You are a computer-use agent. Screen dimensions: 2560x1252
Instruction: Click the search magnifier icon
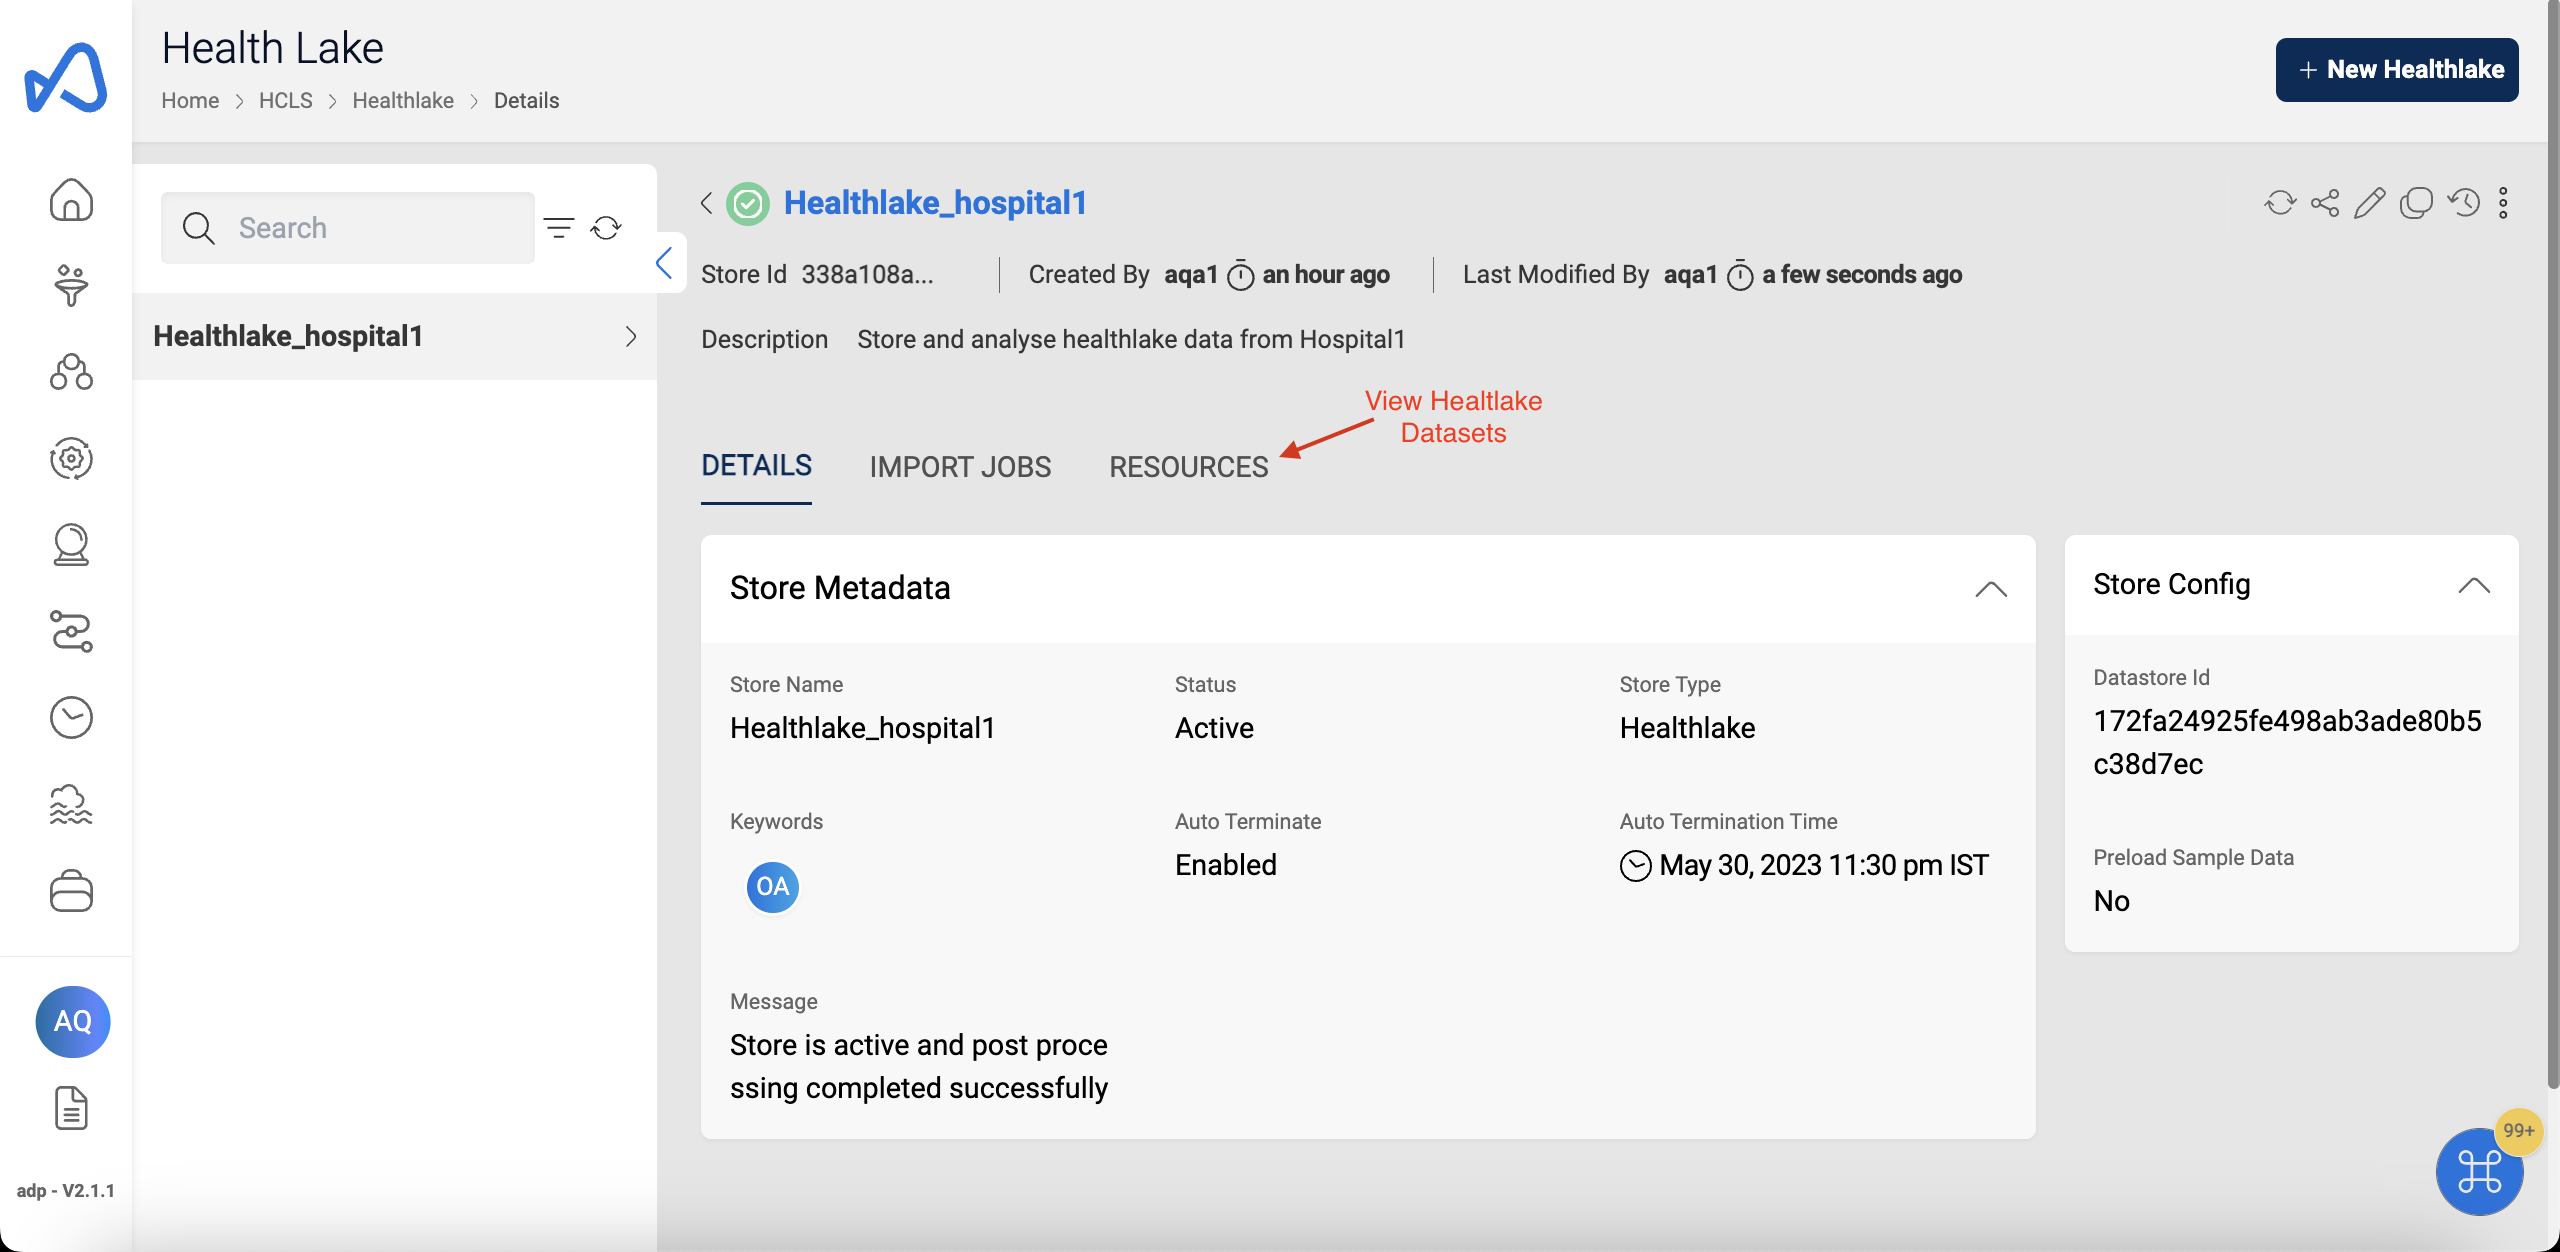[x=198, y=228]
